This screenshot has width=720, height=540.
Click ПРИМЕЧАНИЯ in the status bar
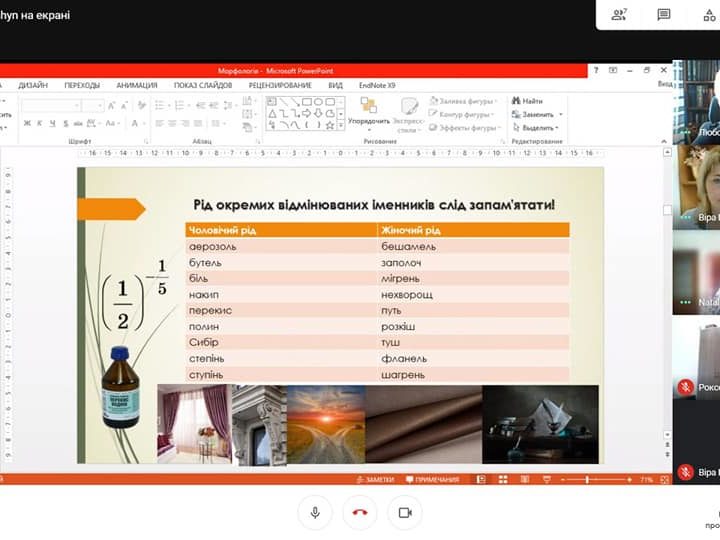(x=432, y=480)
